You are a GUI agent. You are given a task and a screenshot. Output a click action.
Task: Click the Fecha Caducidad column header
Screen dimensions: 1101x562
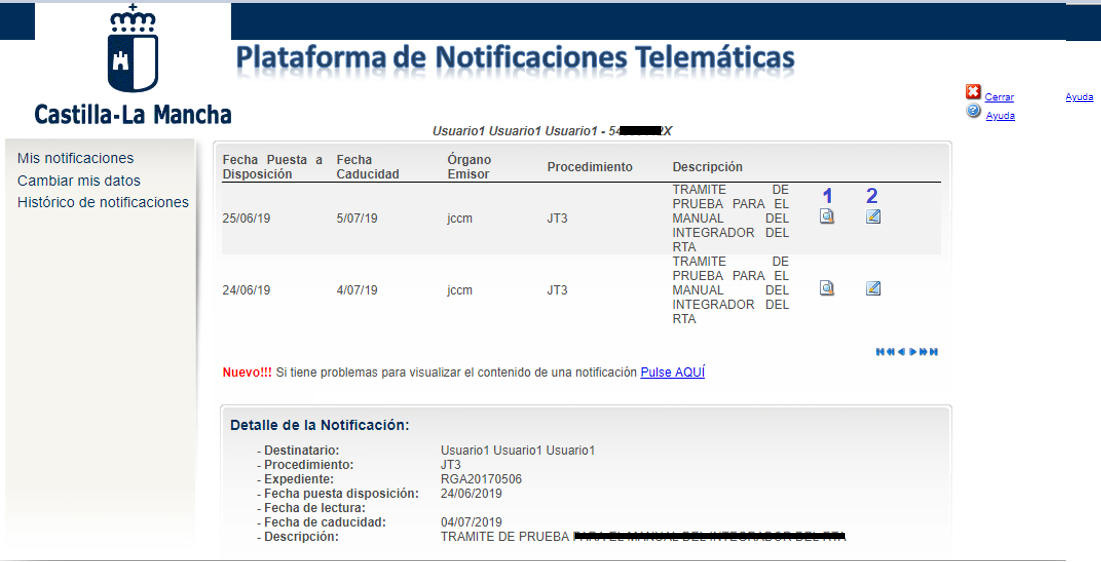point(368,166)
